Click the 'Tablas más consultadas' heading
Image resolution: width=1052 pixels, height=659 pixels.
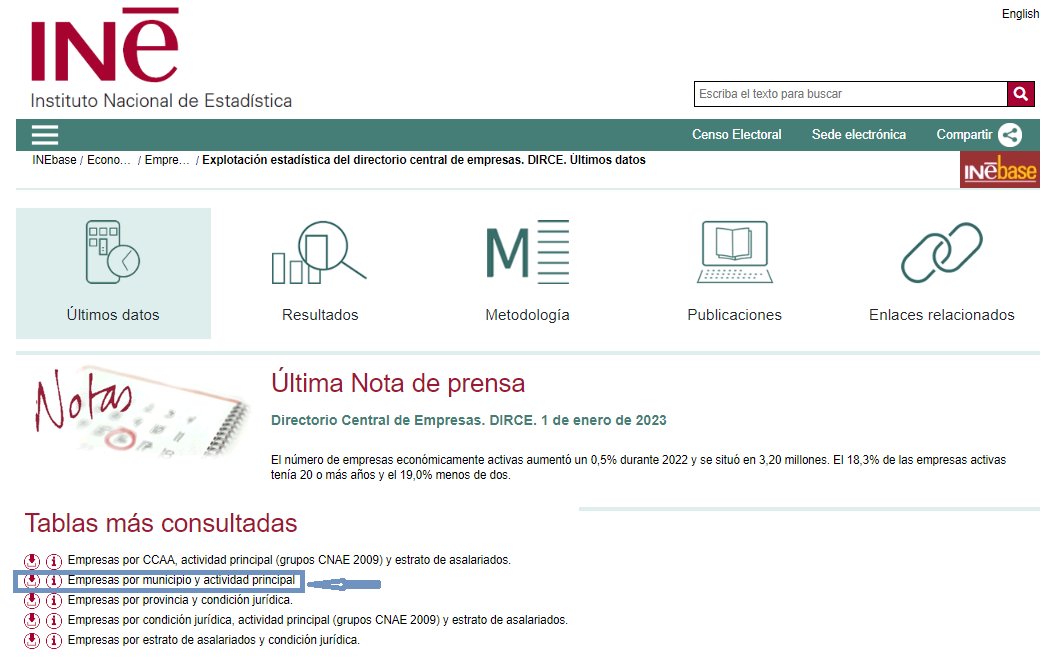161,523
